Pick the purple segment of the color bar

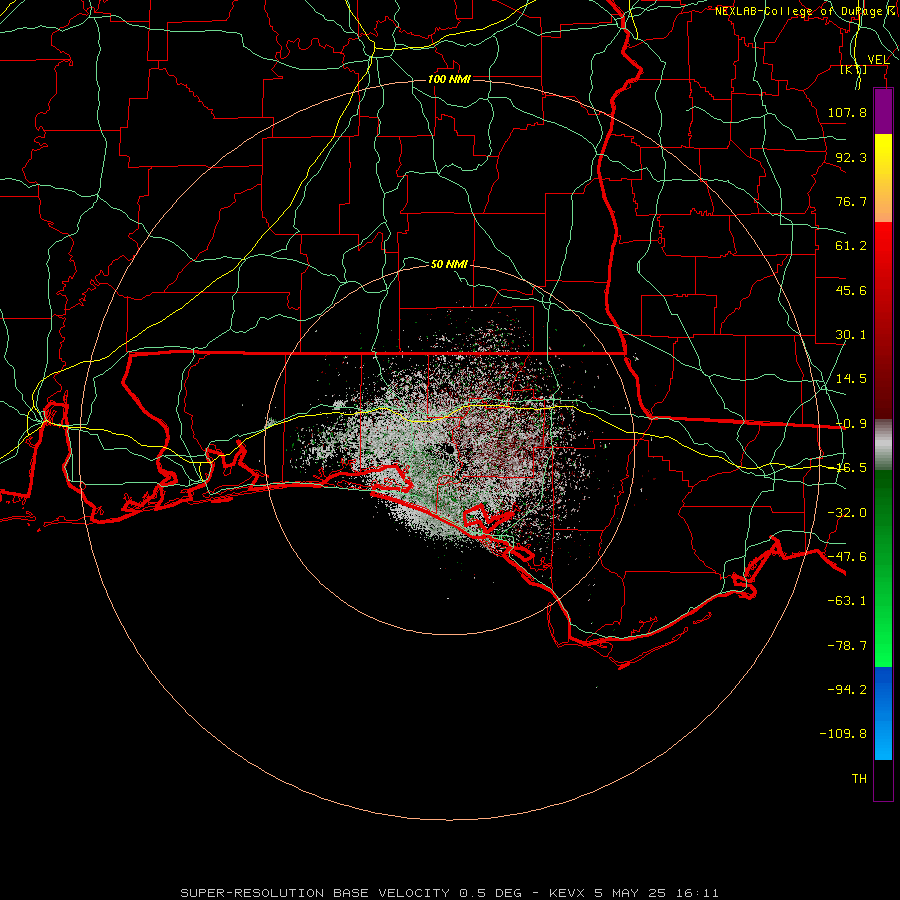(883, 112)
